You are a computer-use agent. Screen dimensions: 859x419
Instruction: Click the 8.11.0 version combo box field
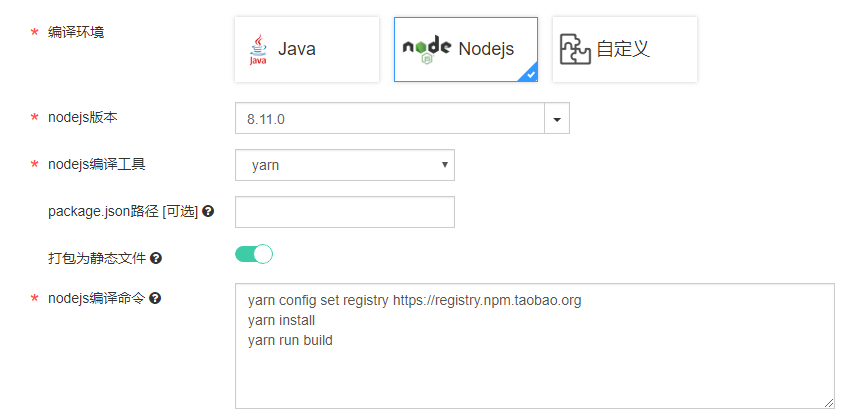[x=390, y=118]
